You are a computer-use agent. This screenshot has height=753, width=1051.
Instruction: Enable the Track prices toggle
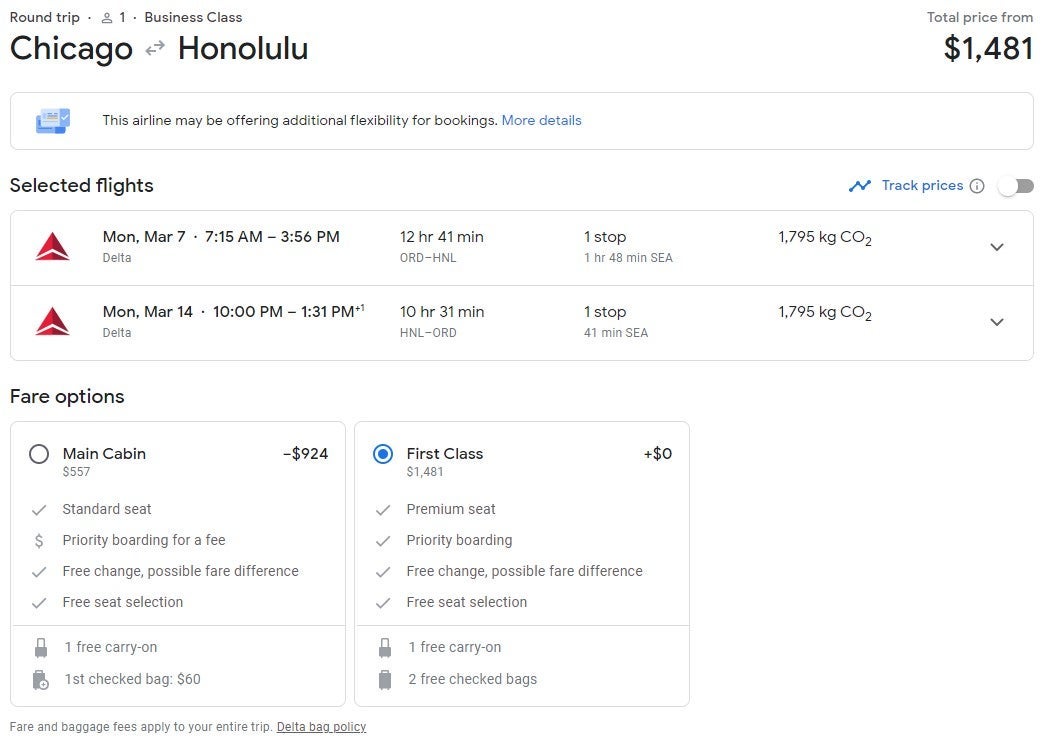(x=1015, y=186)
